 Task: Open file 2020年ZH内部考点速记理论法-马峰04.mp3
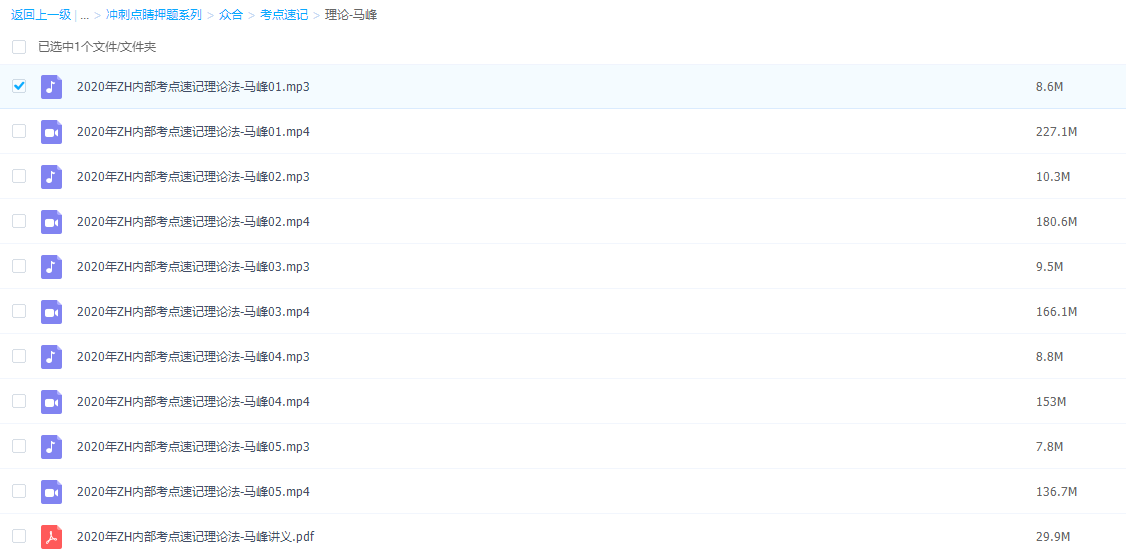coord(193,357)
